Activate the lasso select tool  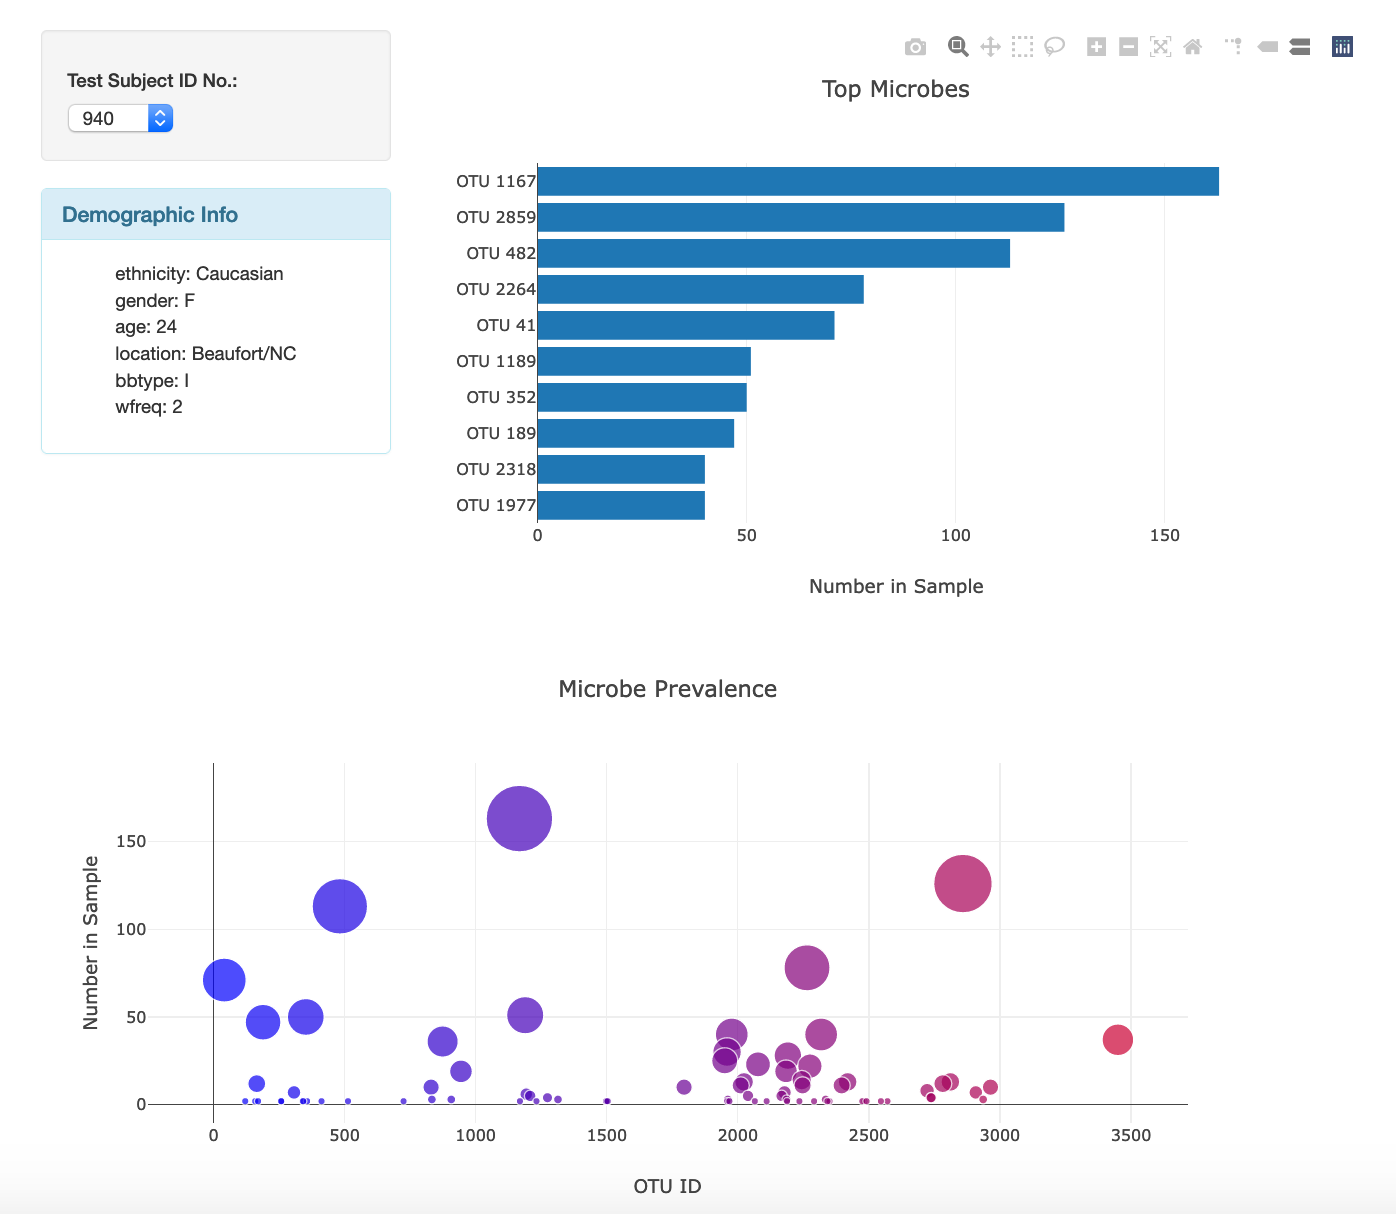tap(1054, 46)
